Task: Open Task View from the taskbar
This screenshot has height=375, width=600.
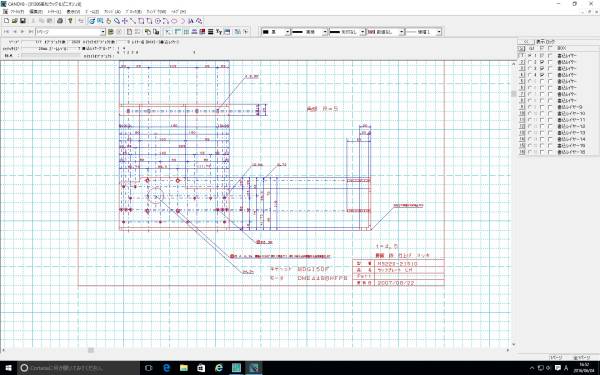Action: coord(149,368)
